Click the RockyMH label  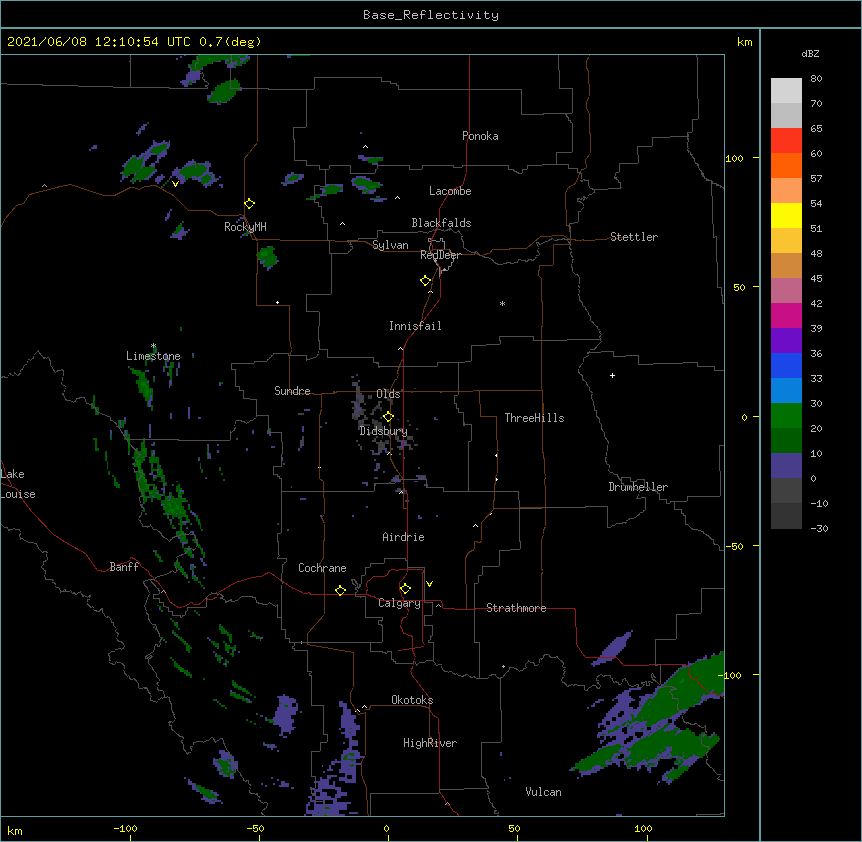[245, 227]
